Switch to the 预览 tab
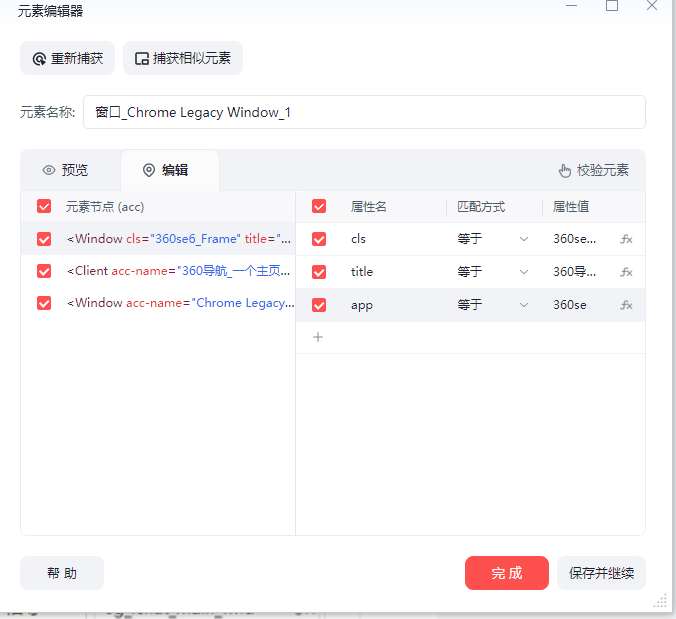 point(65,170)
